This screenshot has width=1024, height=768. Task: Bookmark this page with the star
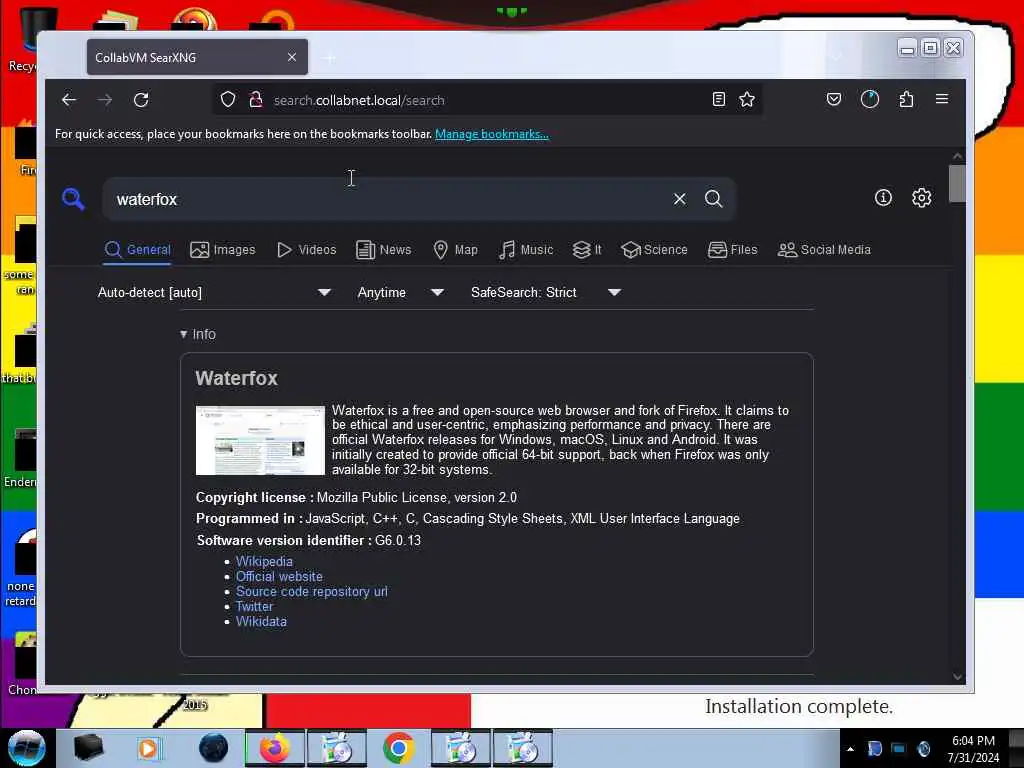(x=747, y=99)
